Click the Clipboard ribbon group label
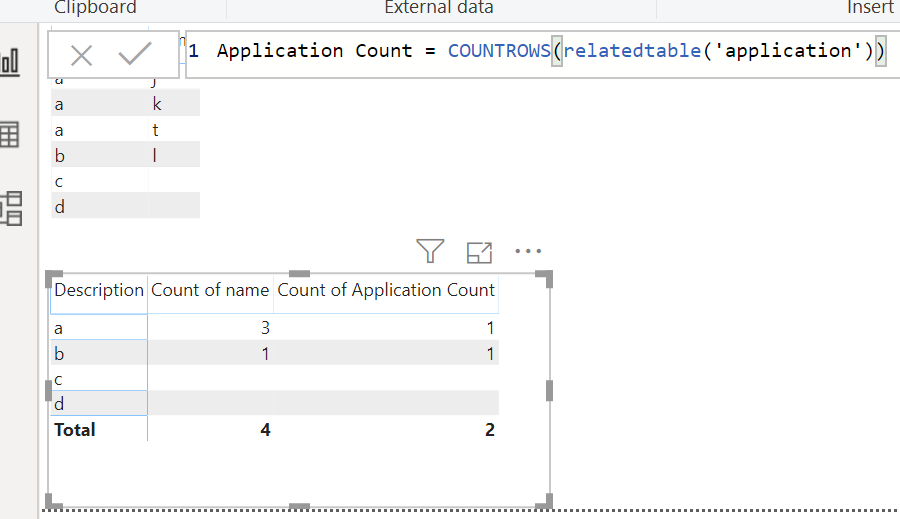Image resolution: width=900 pixels, height=519 pixels. point(95,7)
